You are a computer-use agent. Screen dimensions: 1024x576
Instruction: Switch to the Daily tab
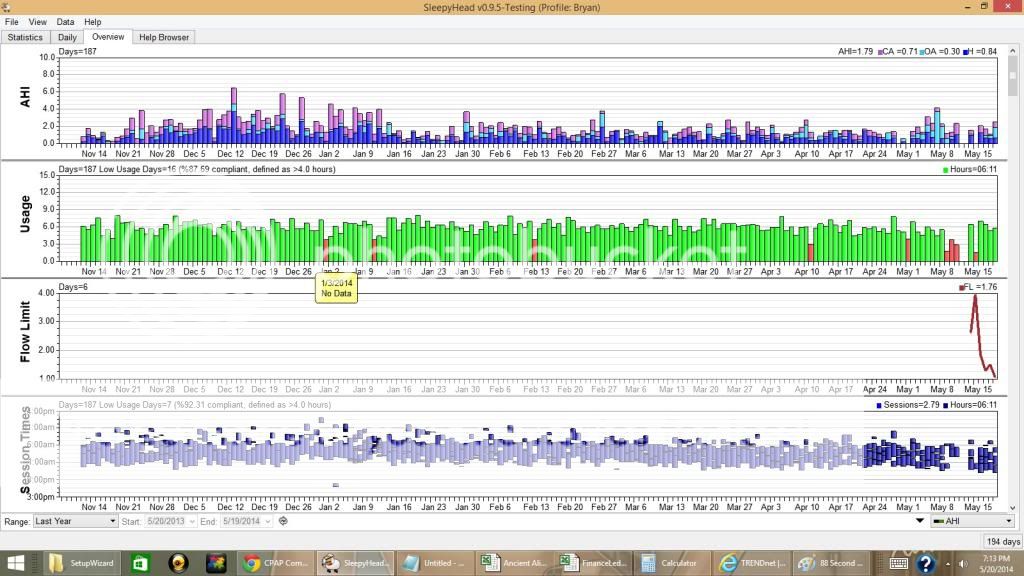point(67,37)
